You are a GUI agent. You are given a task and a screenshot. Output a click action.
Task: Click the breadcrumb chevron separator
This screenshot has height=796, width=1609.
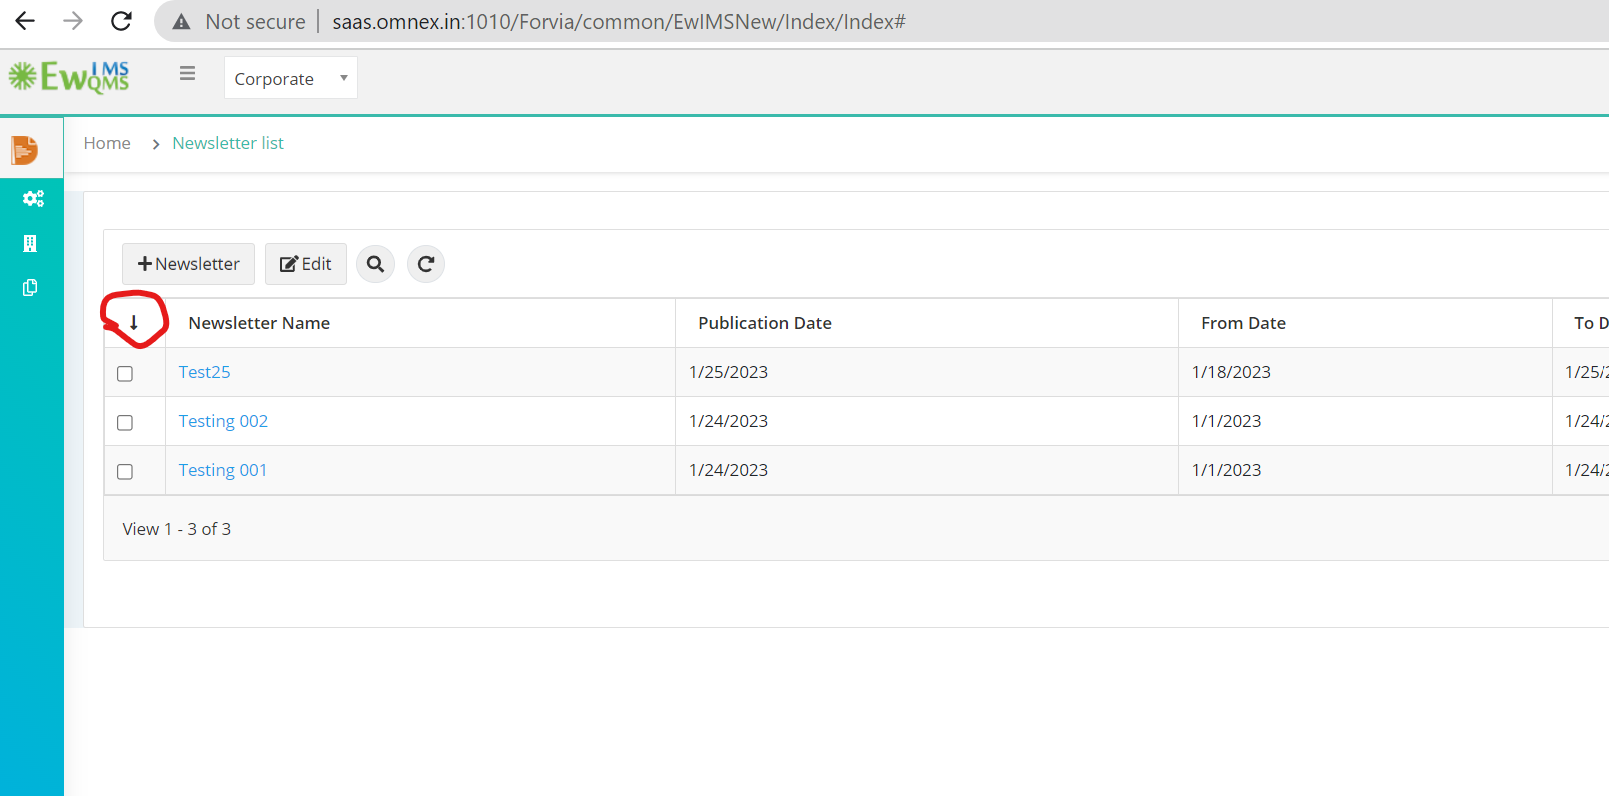point(155,144)
